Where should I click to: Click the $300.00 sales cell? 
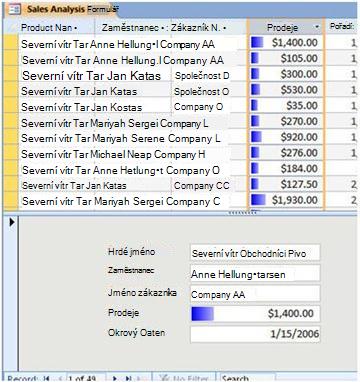coord(286,74)
